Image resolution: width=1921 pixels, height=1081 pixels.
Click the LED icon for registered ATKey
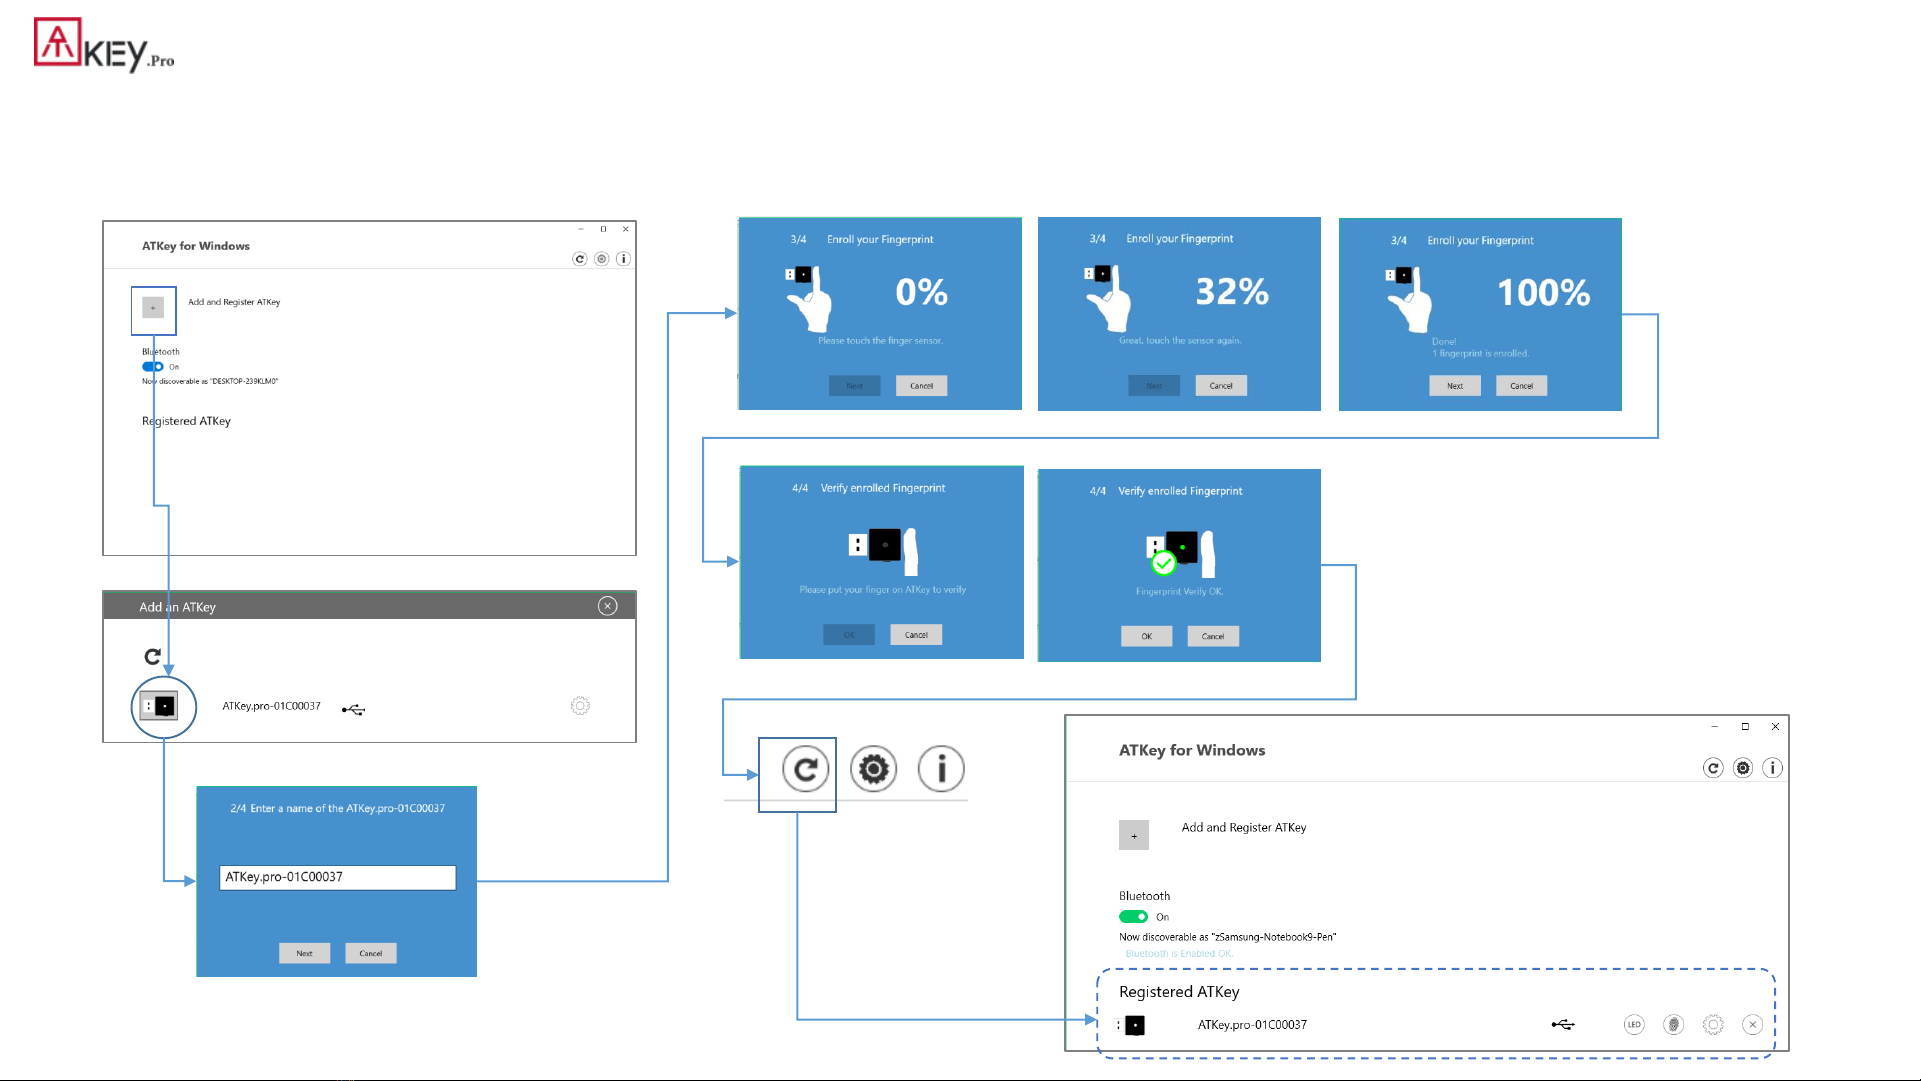click(1633, 1025)
